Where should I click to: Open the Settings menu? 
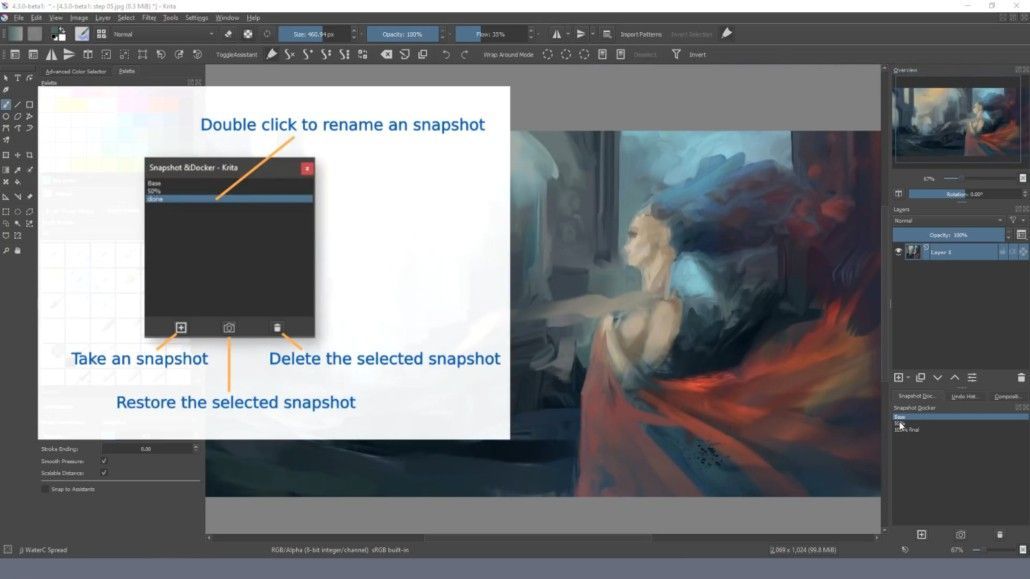point(196,18)
